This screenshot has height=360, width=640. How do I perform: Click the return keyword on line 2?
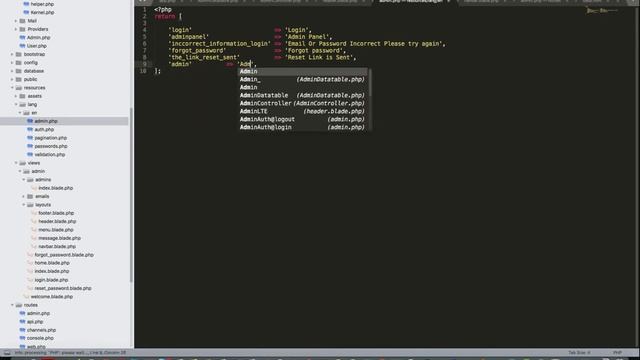165,16
